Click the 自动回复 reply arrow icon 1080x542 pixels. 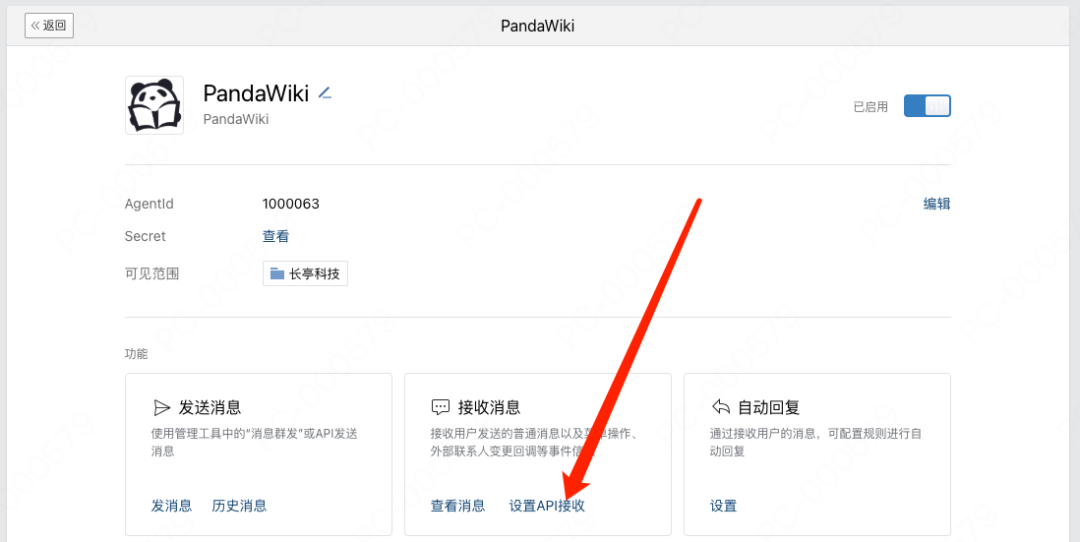[720, 408]
